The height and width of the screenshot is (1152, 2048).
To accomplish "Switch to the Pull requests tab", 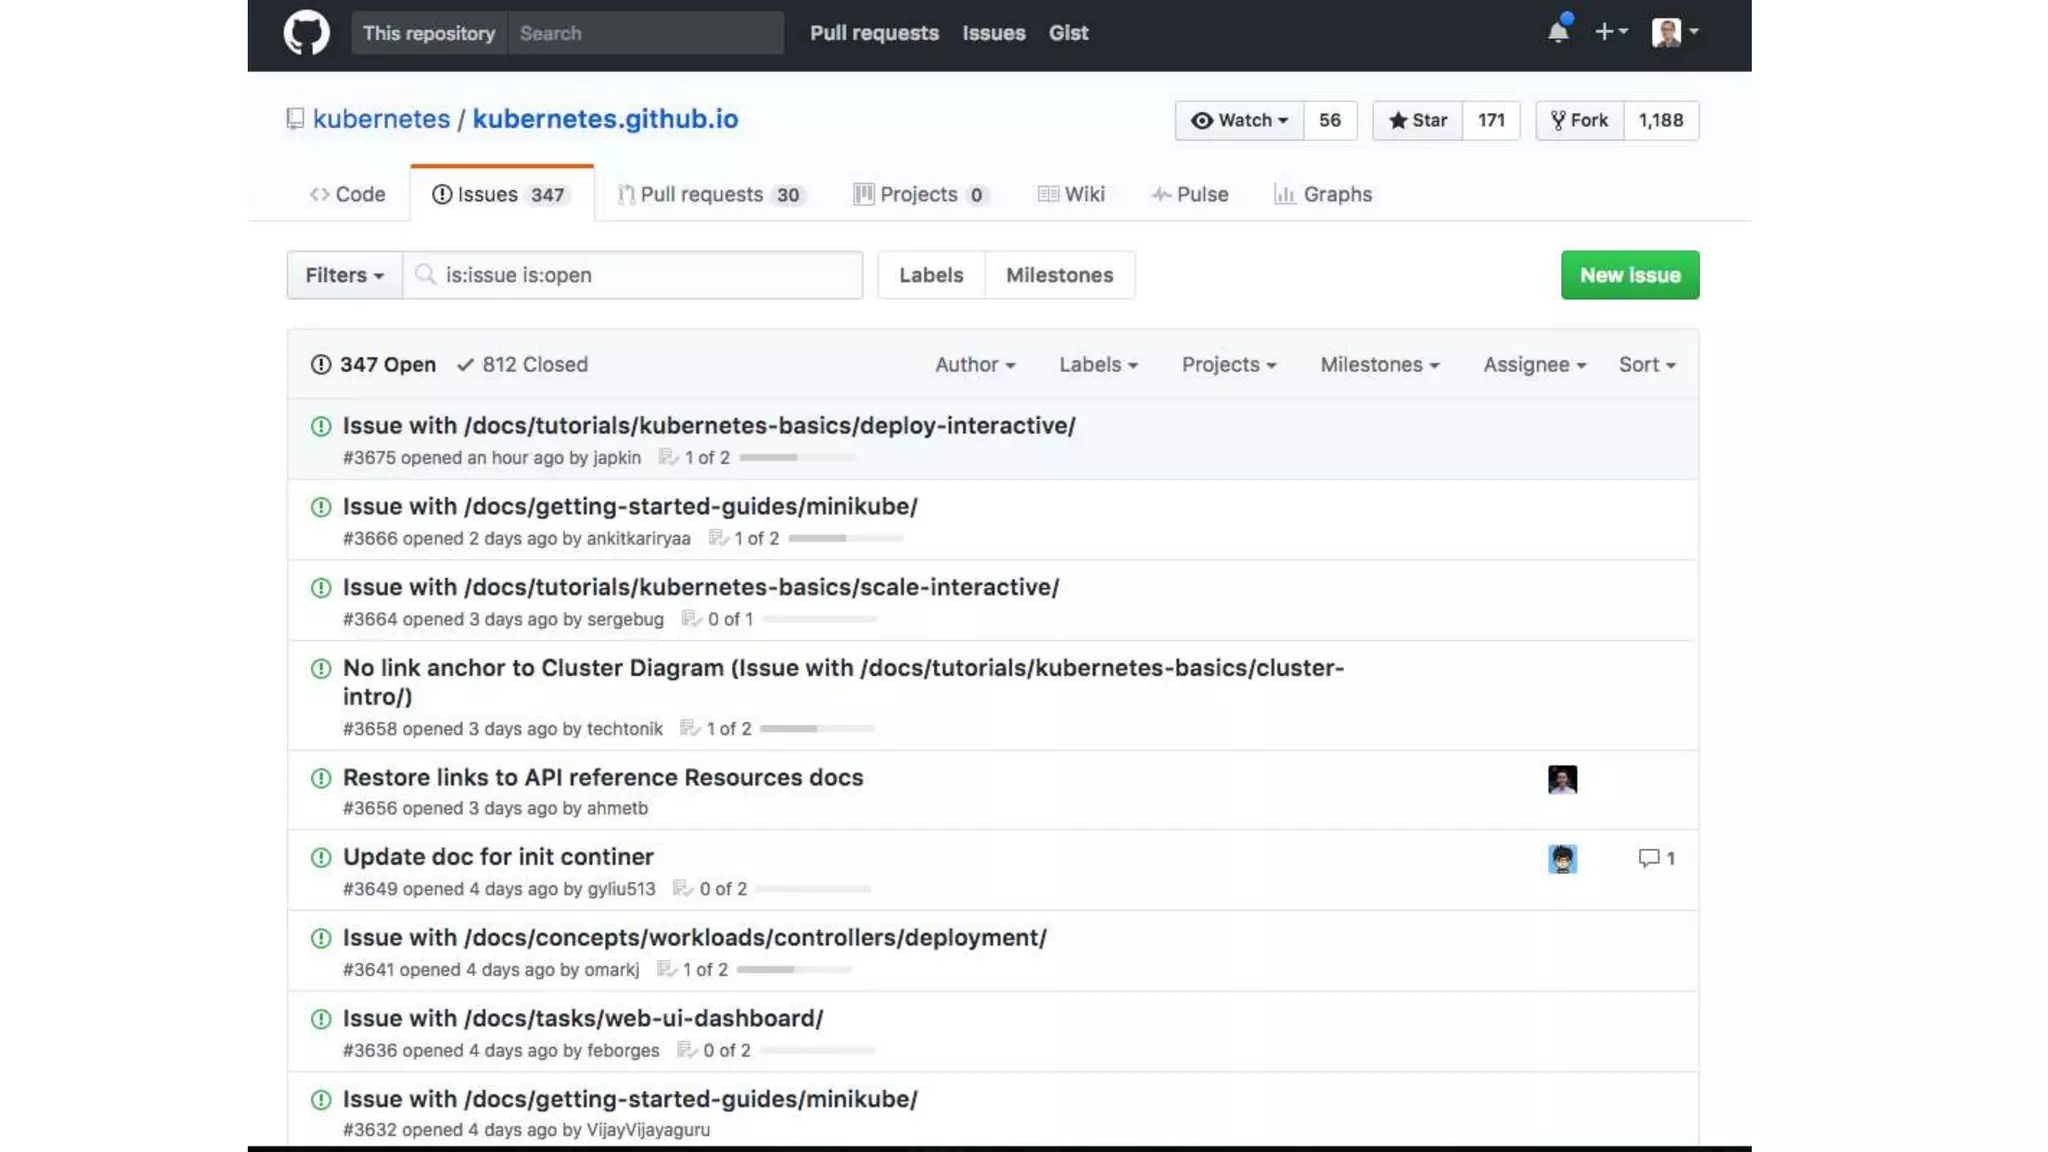I will point(711,194).
